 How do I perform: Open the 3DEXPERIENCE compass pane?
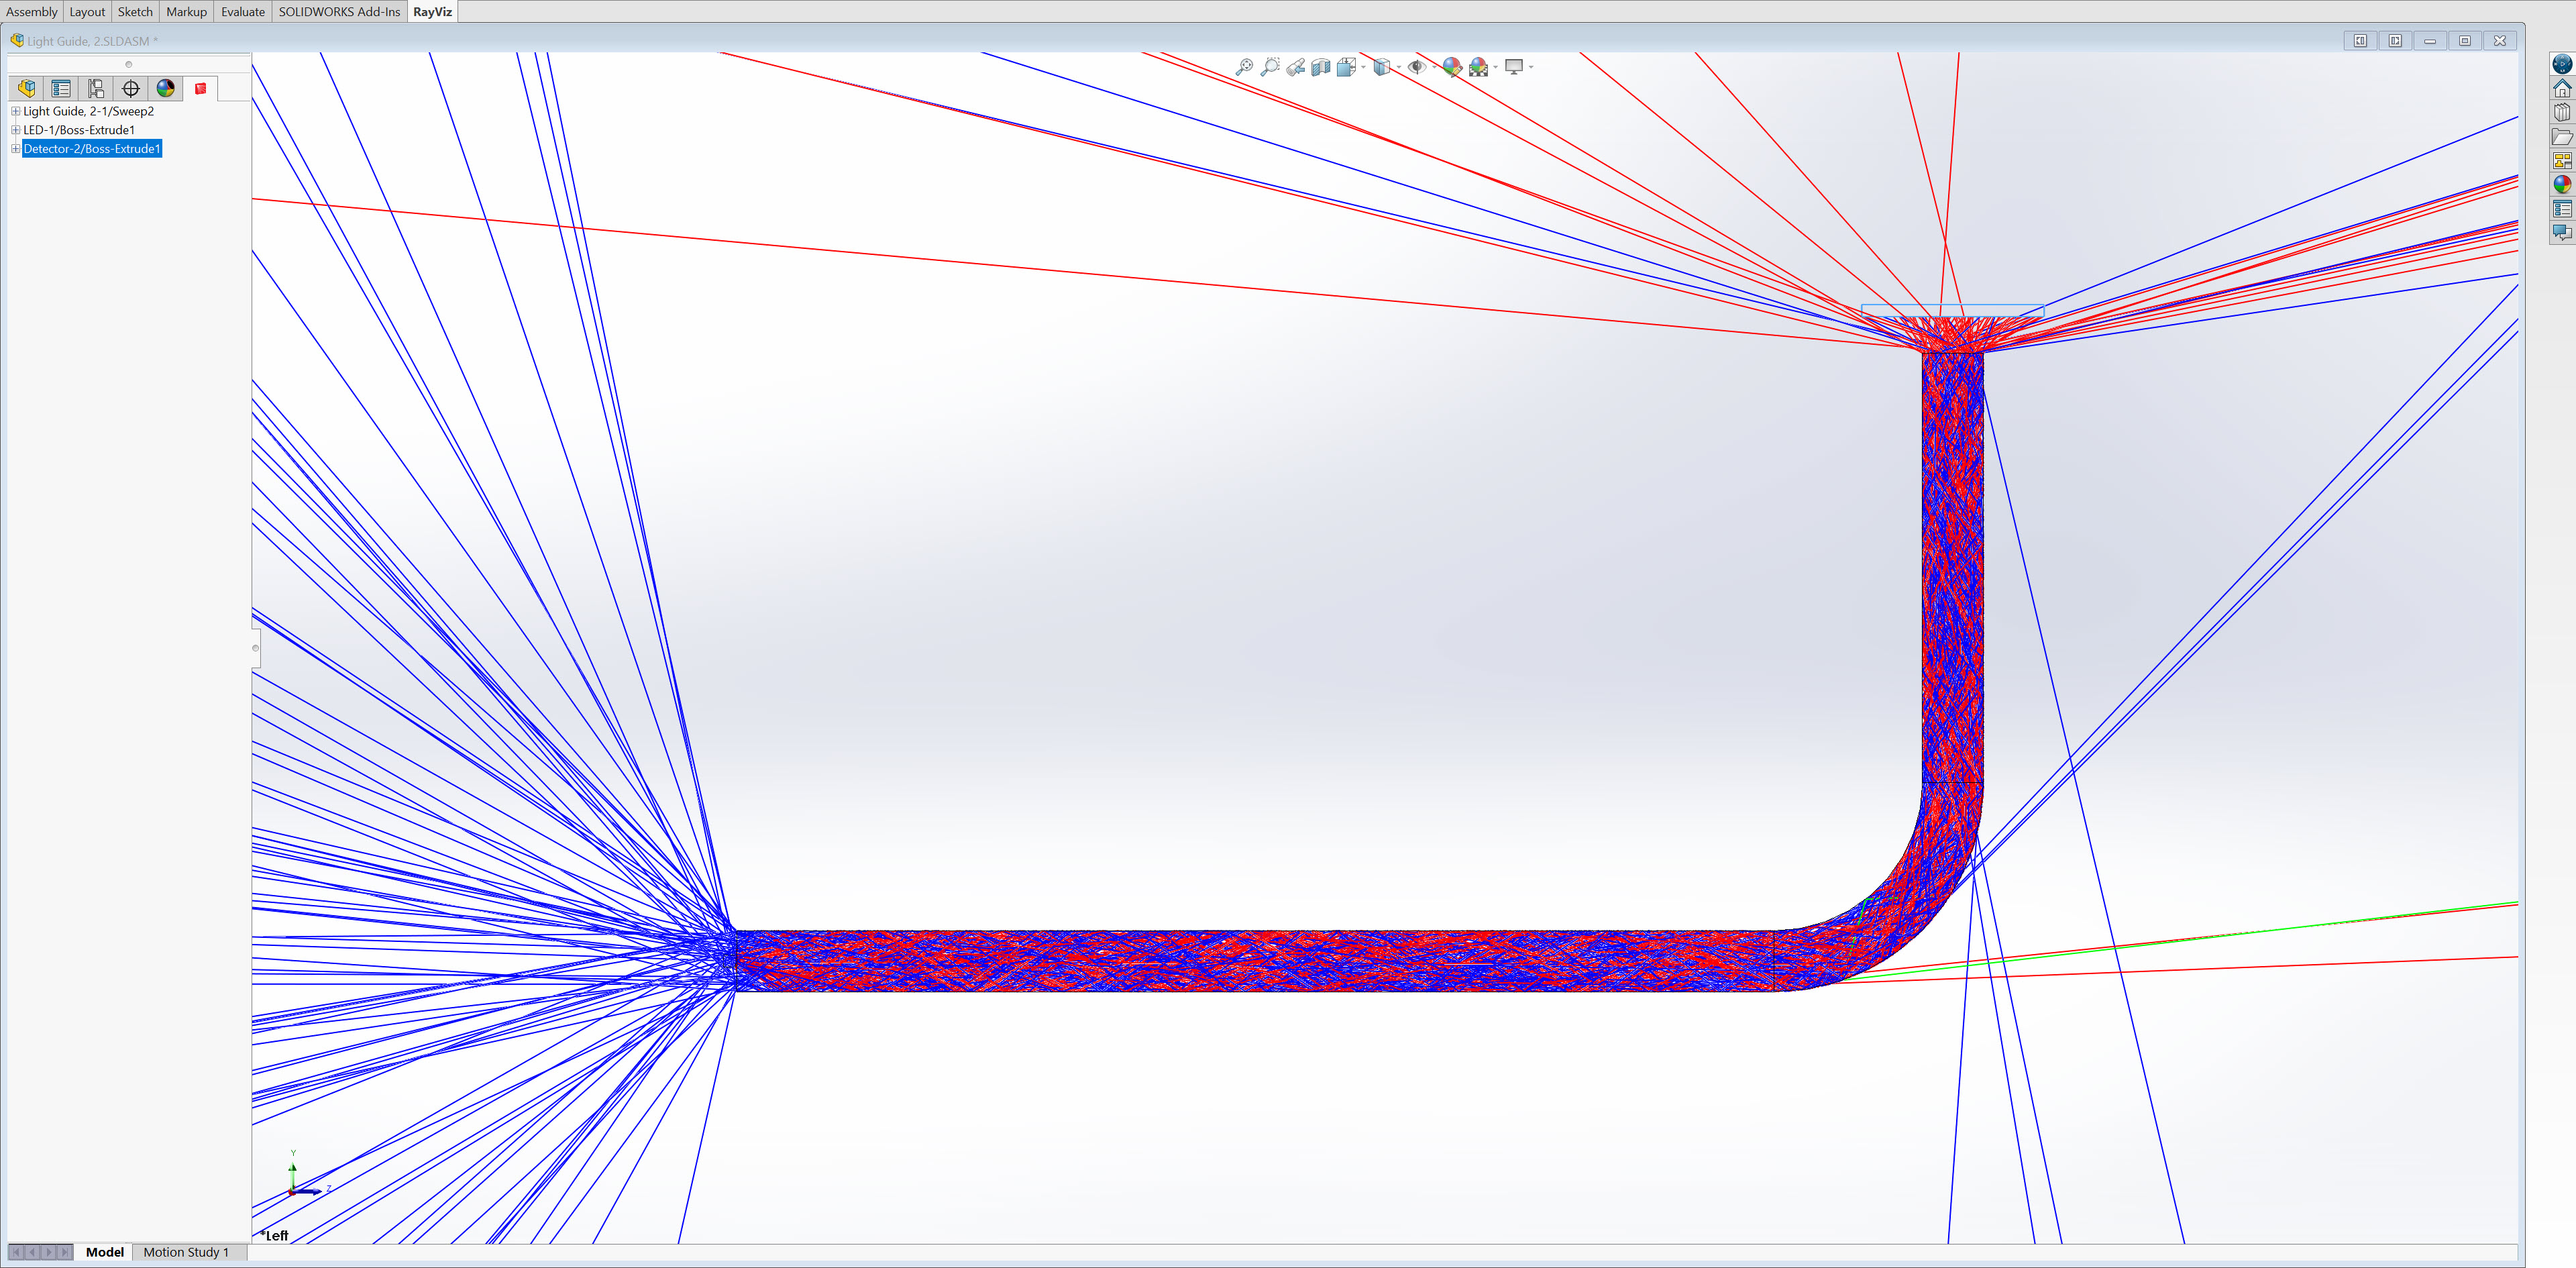(2562, 64)
